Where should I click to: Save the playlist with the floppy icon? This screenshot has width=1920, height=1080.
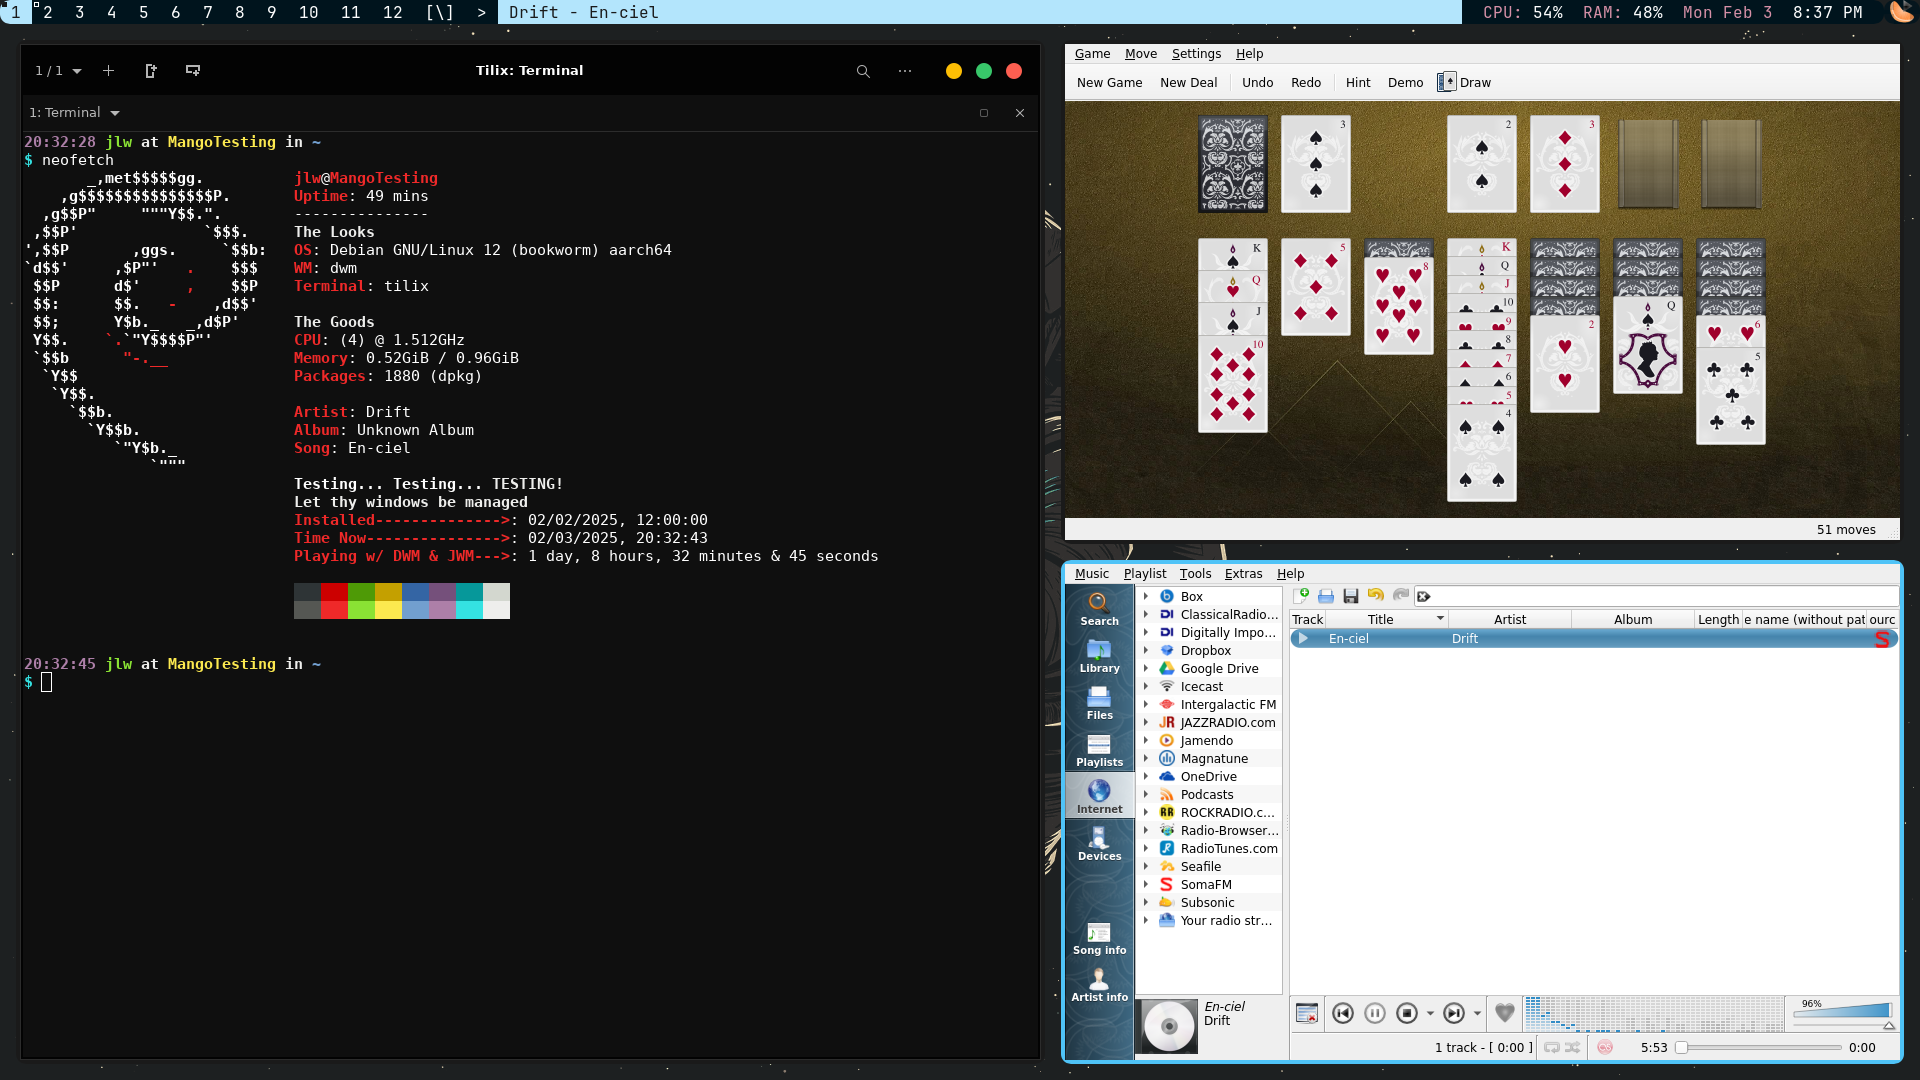coord(1351,596)
